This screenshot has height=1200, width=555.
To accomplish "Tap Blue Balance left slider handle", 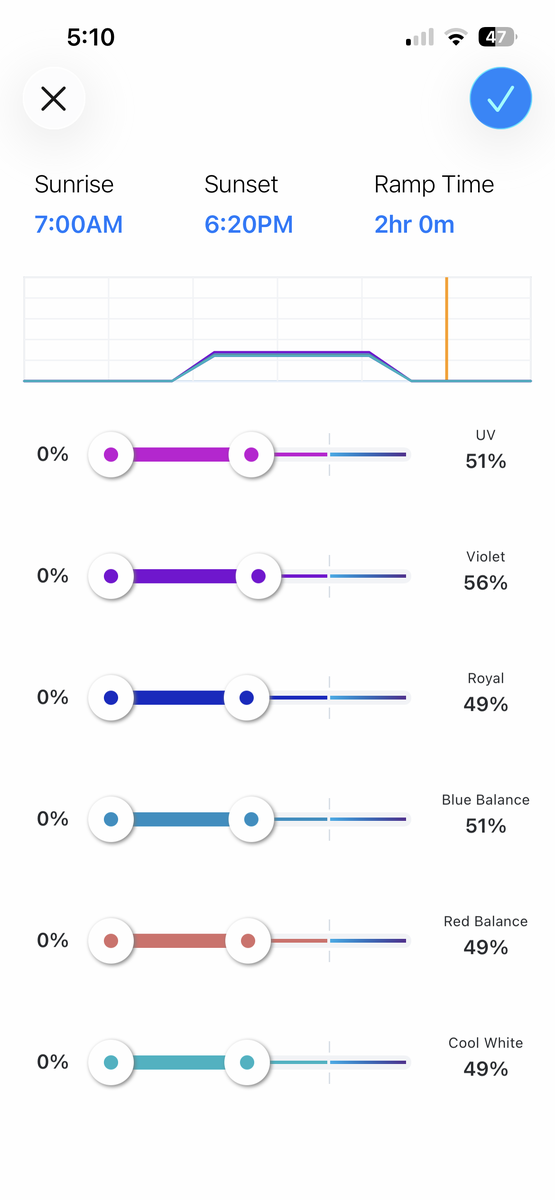I will tap(111, 819).
